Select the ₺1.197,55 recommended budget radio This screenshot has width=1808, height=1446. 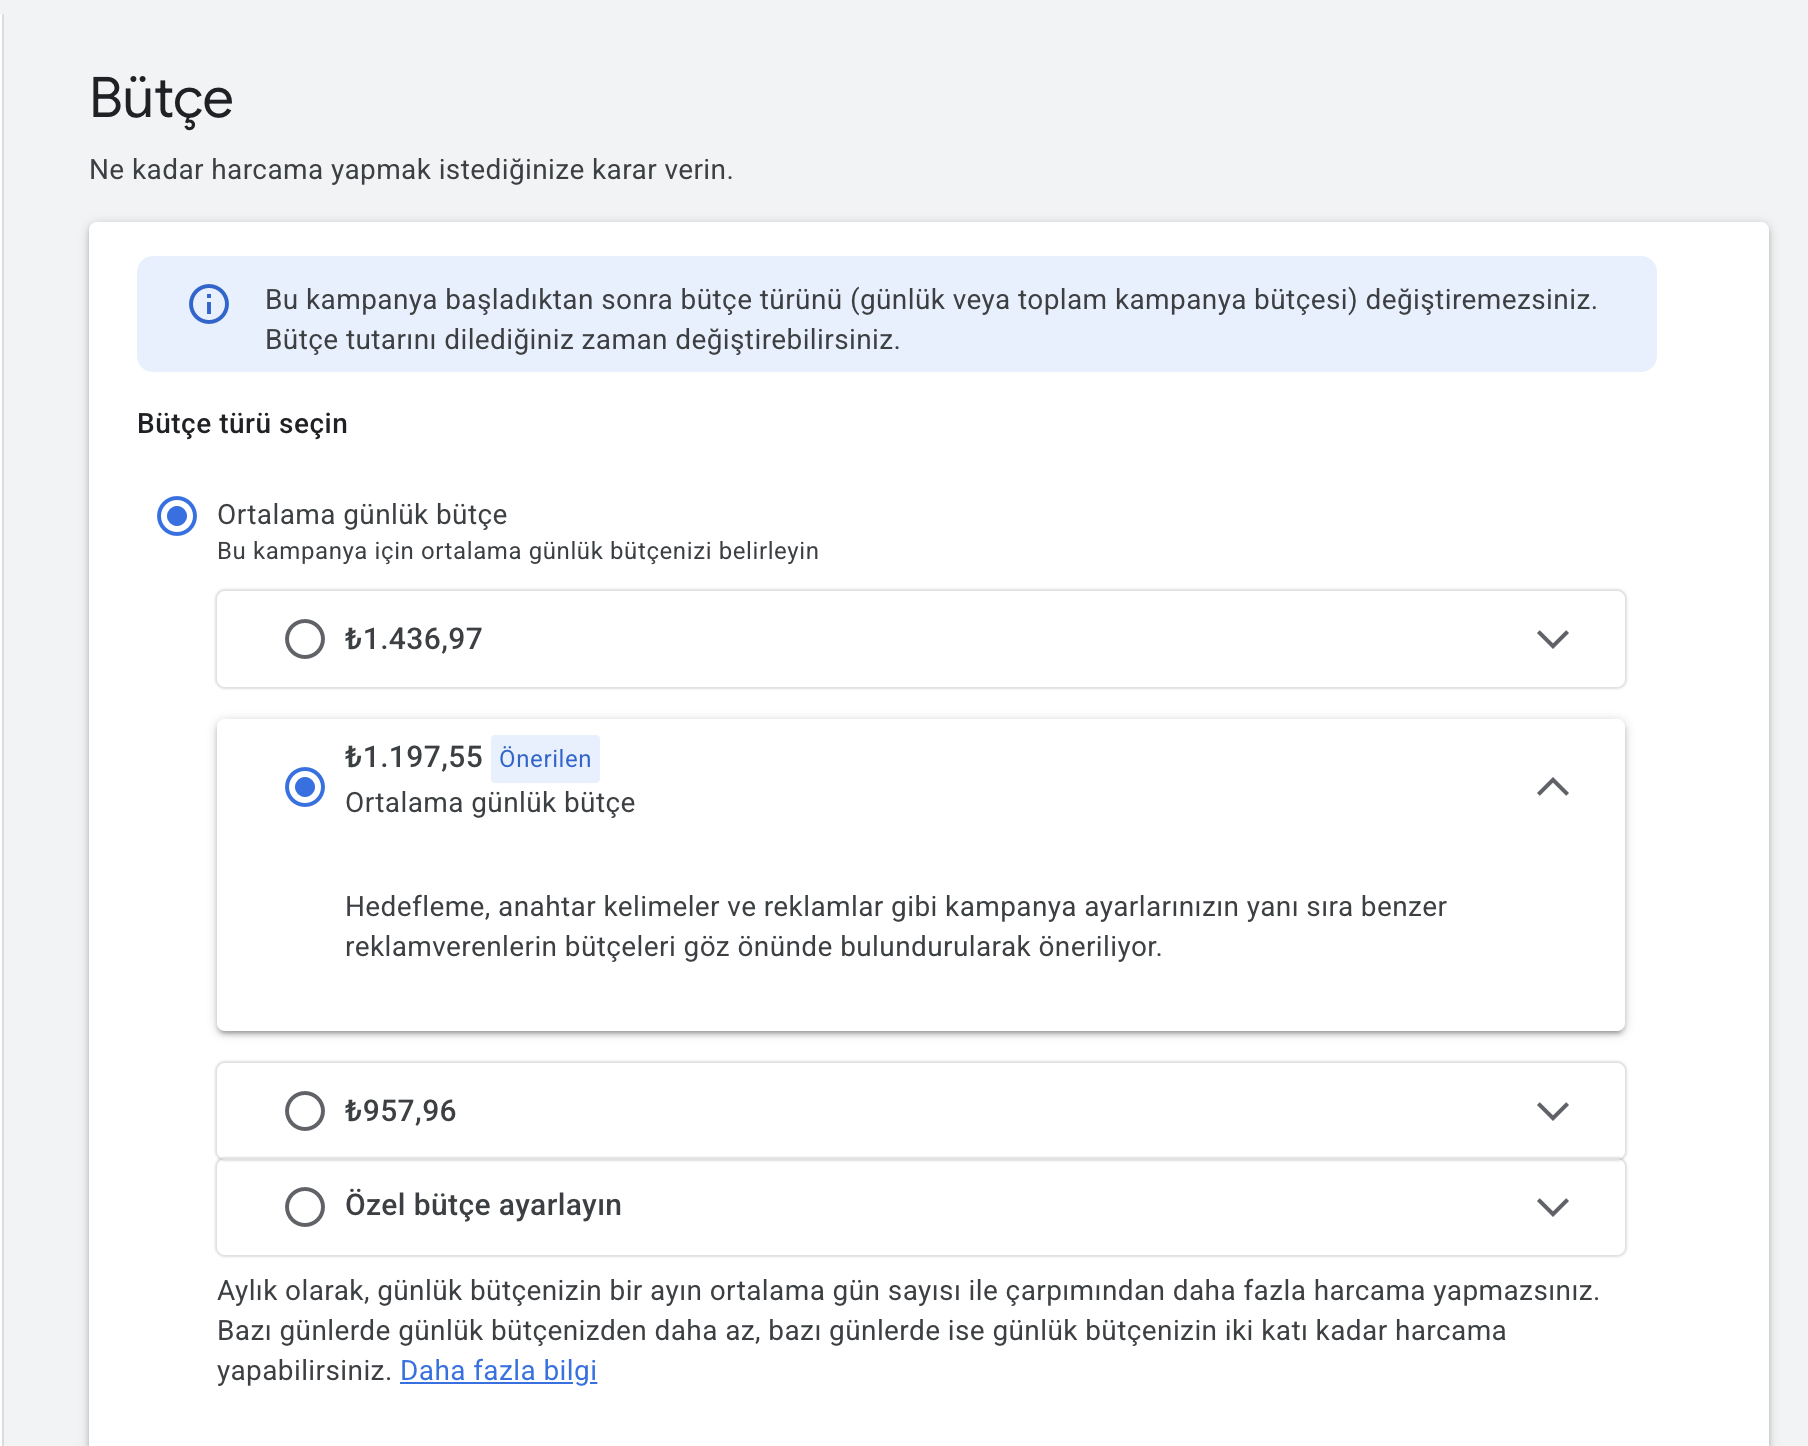(x=305, y=787)
